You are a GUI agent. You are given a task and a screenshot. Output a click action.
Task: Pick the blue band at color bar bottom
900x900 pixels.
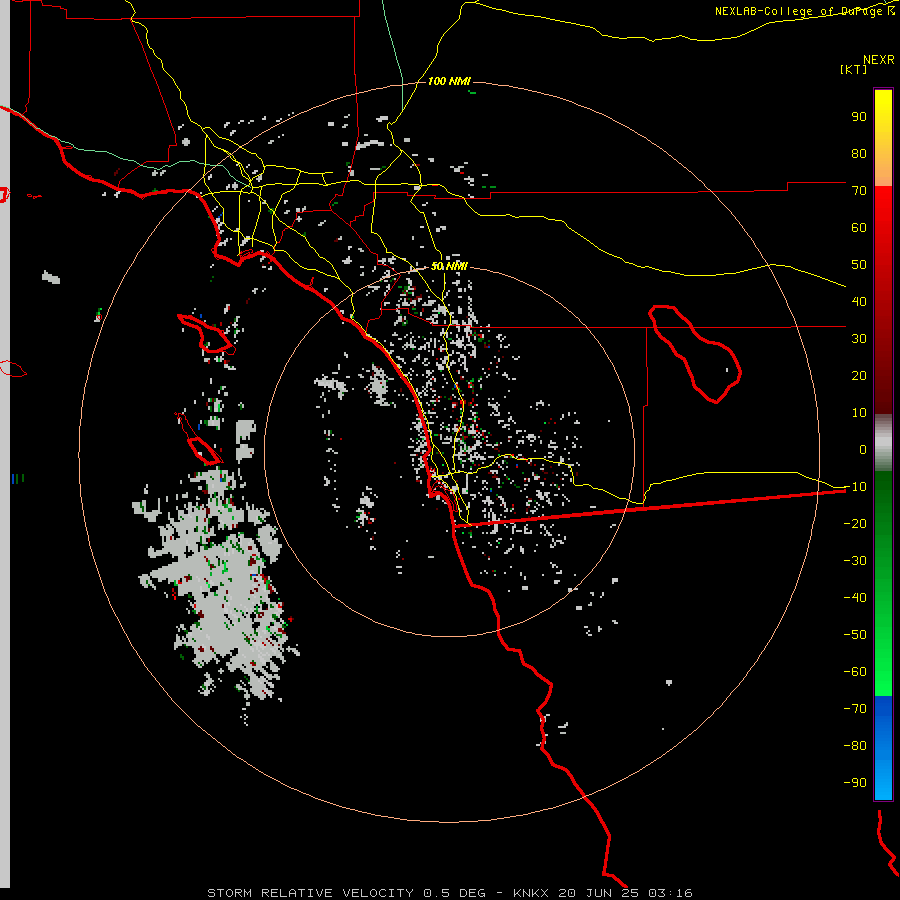coord(883,748)
